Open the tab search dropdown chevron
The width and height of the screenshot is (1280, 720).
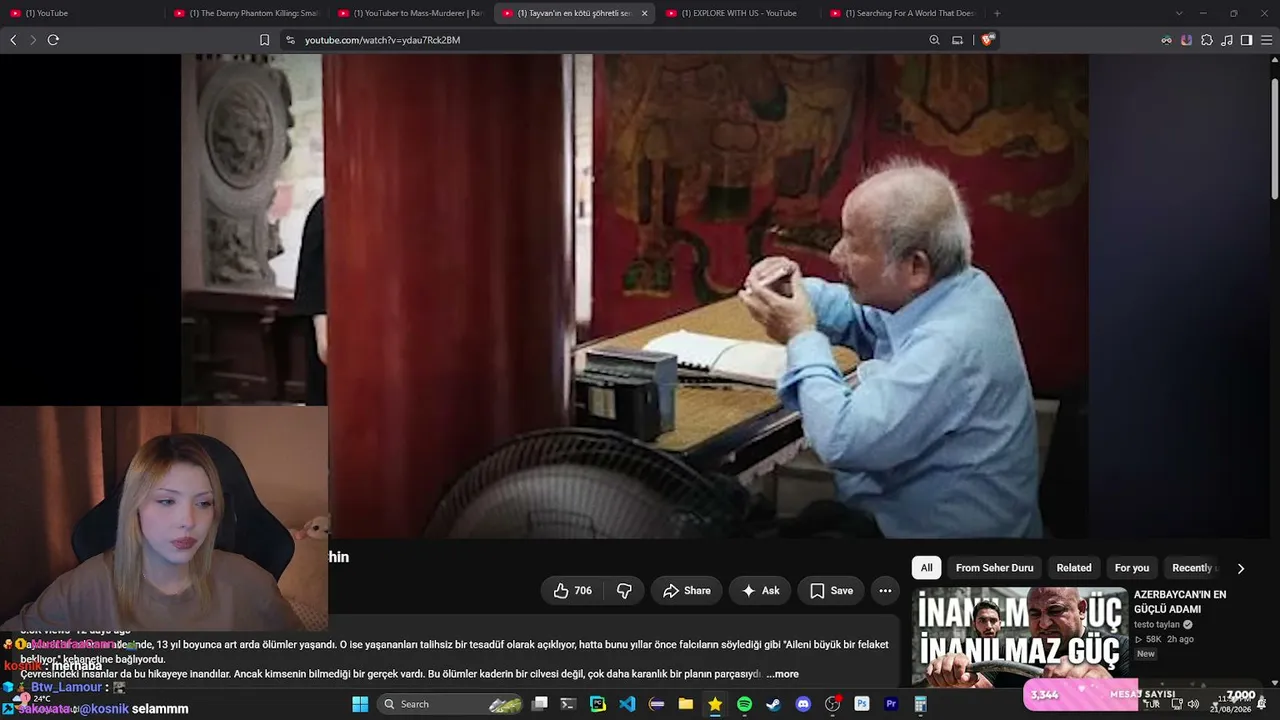click(x=1179, y=13)
